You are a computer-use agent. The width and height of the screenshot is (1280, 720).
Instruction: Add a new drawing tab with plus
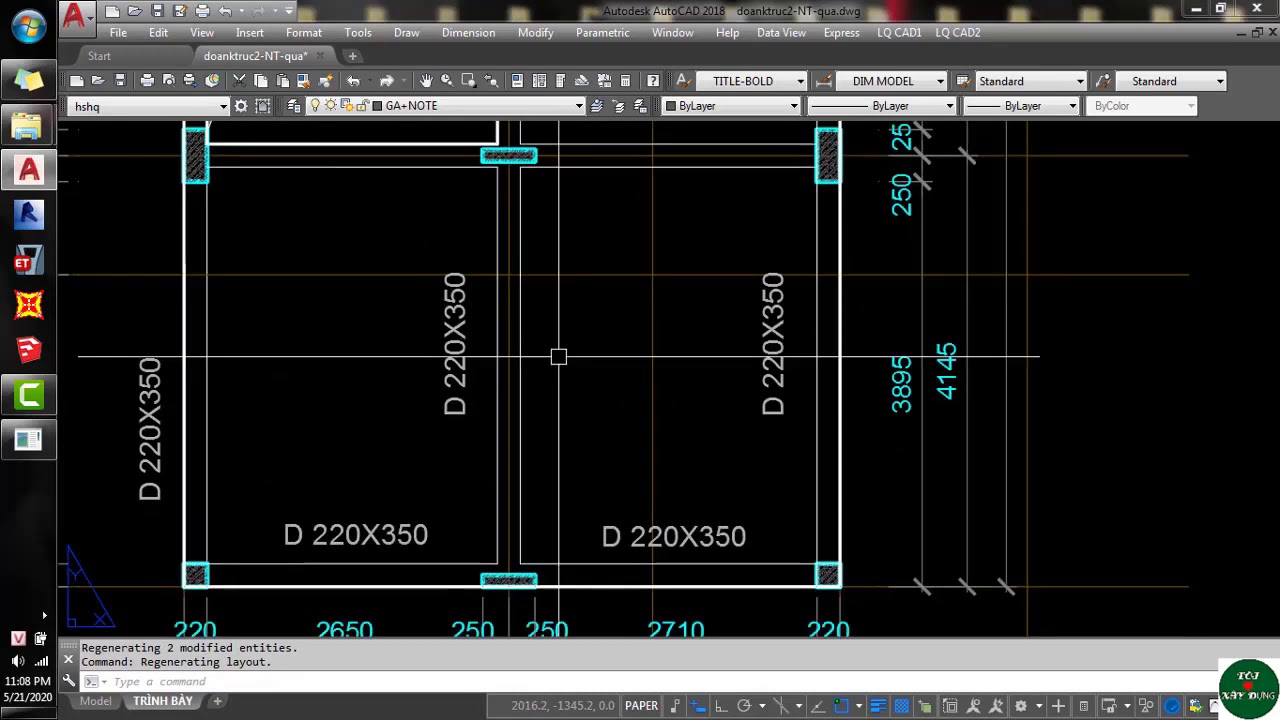[x=352, y=56]
